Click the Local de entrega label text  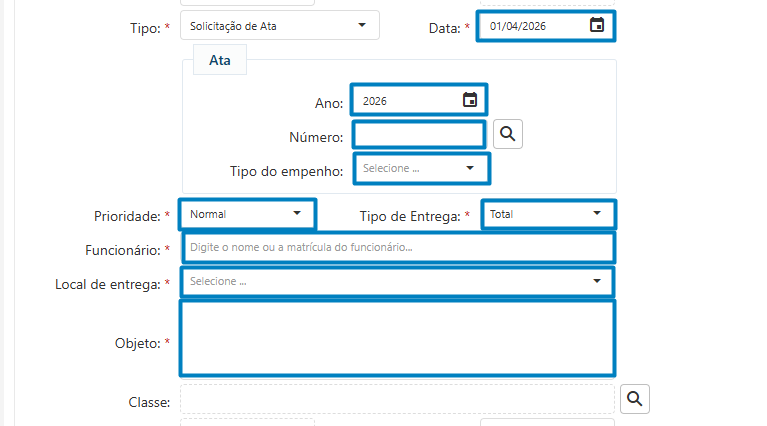click(x=107, y=285)
